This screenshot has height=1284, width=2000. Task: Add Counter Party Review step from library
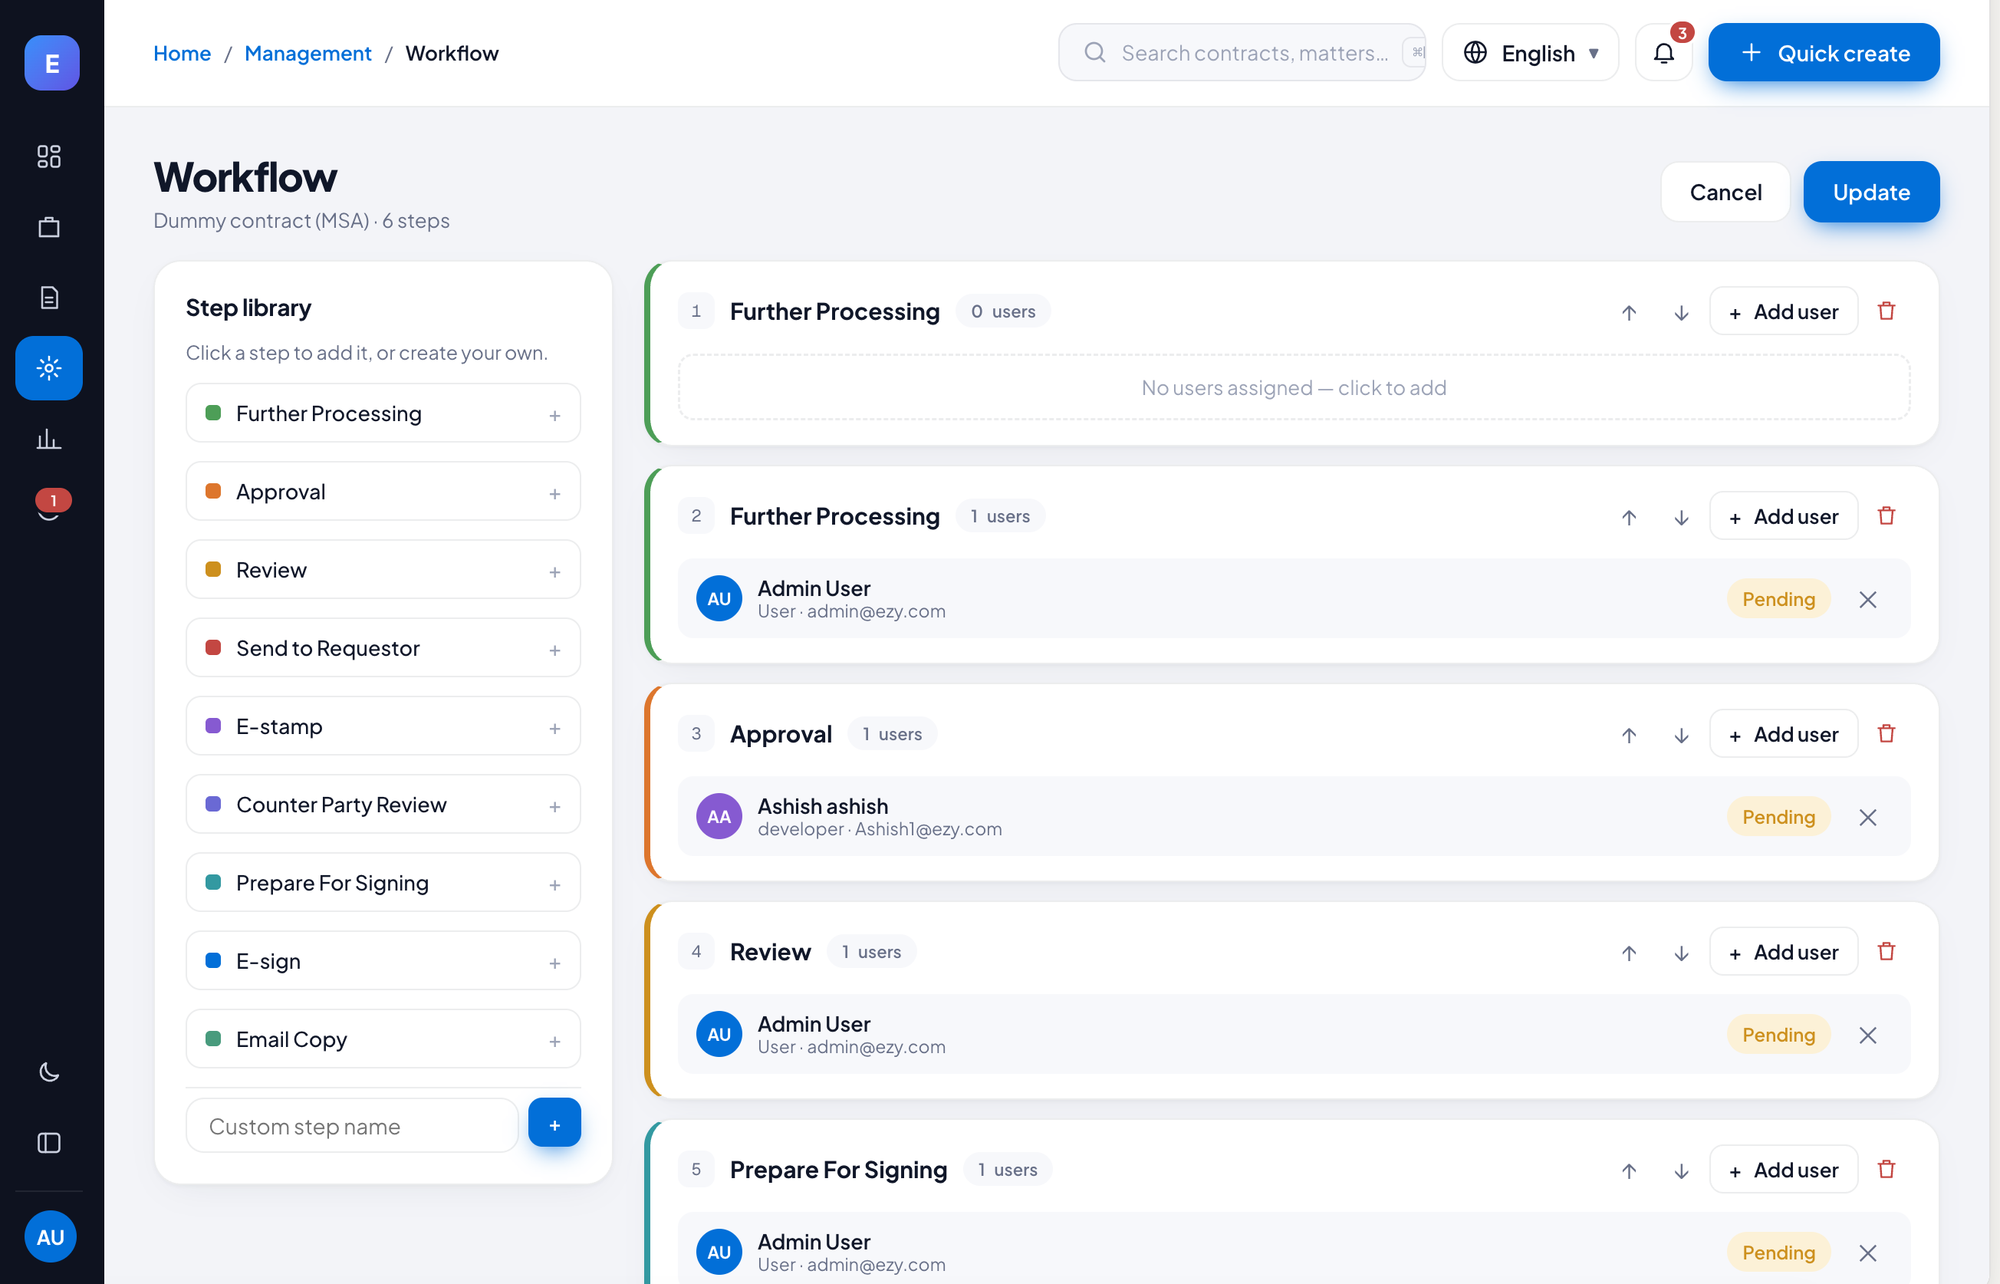tap(383, 804)
